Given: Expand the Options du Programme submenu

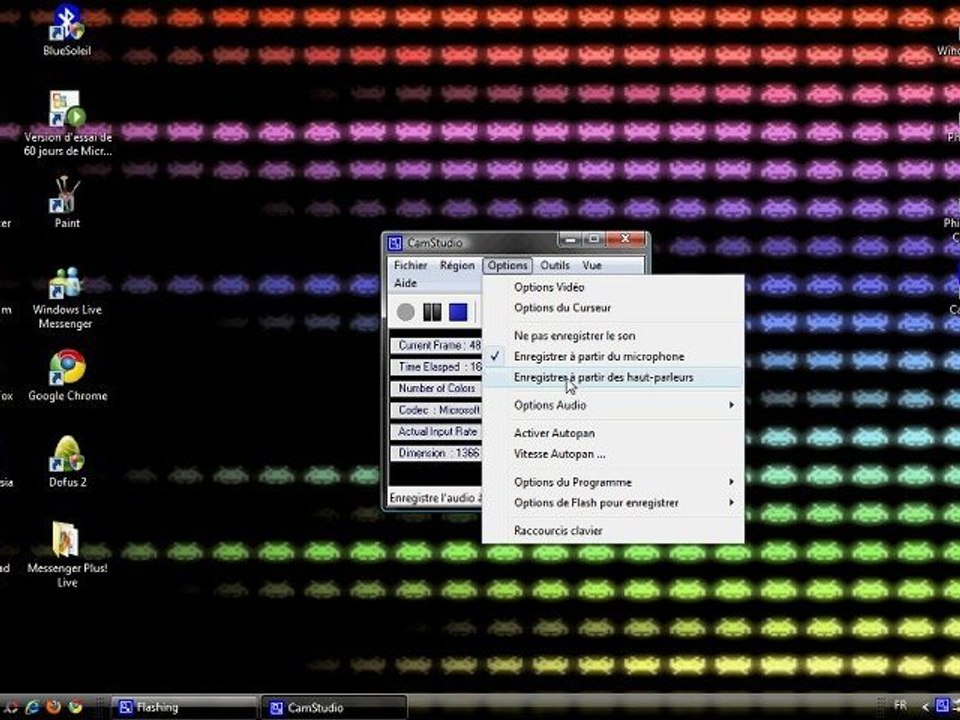Looking at the screenshot, I should tap(613, 482).
